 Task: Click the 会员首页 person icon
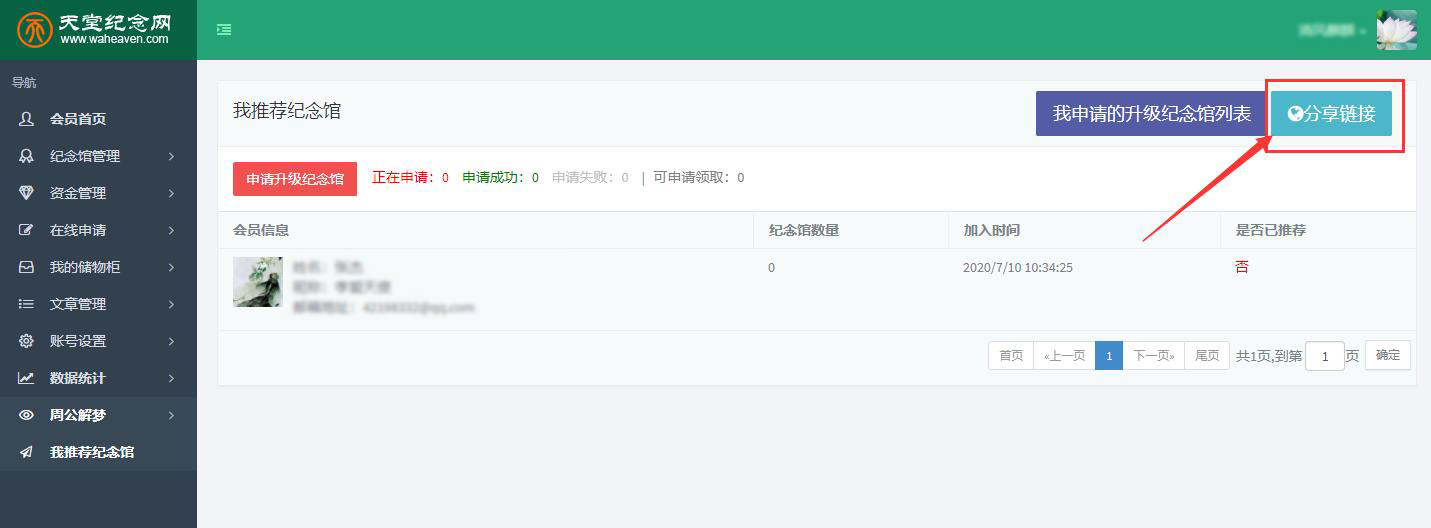pyautogui.click(x=27, y=119)
